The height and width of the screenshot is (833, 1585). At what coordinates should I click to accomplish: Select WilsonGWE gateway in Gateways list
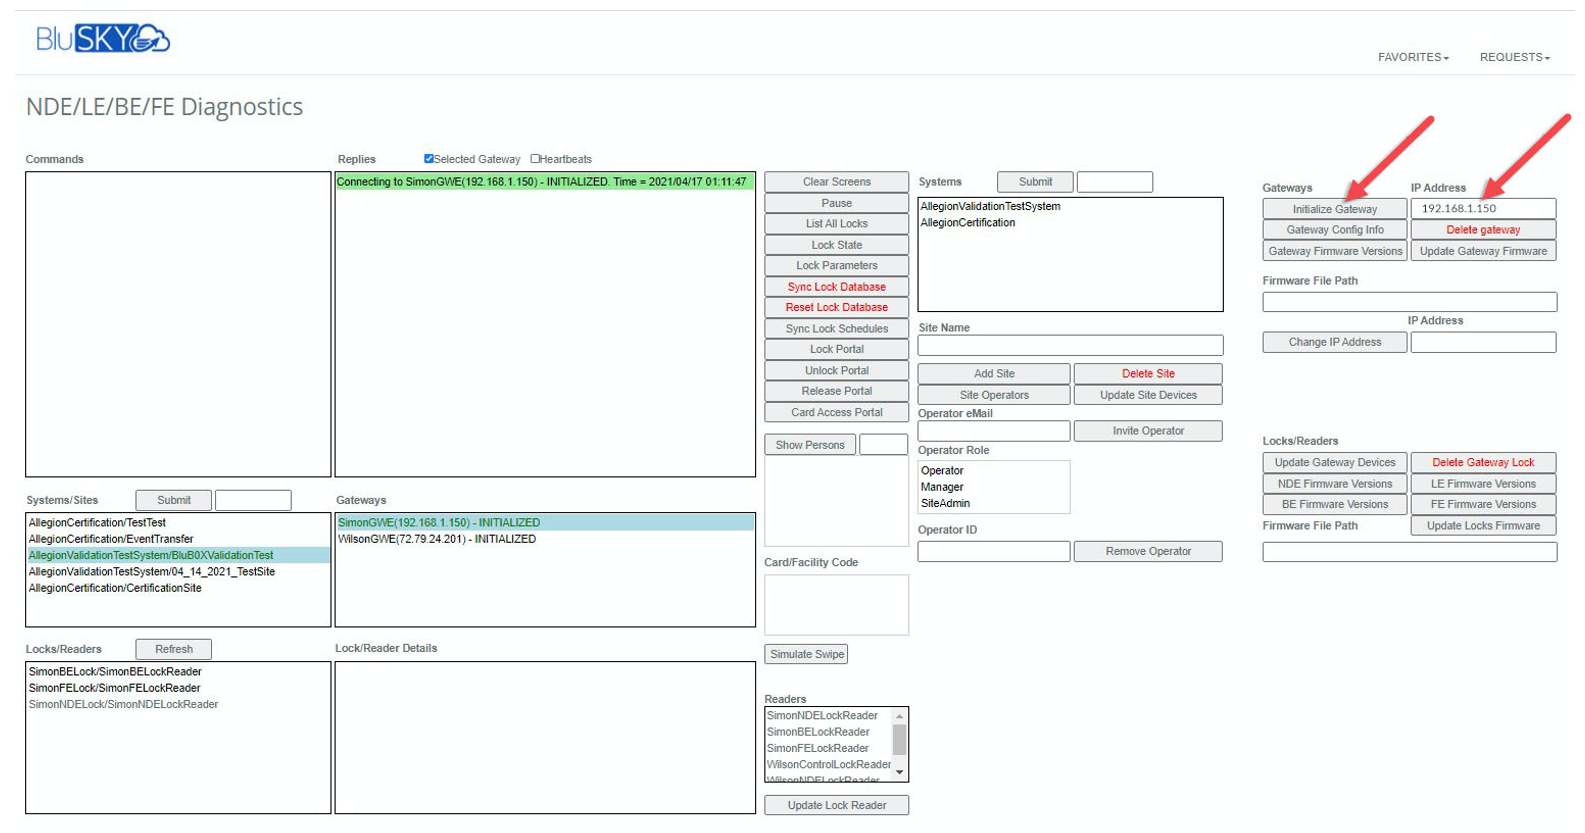point(437,539)
